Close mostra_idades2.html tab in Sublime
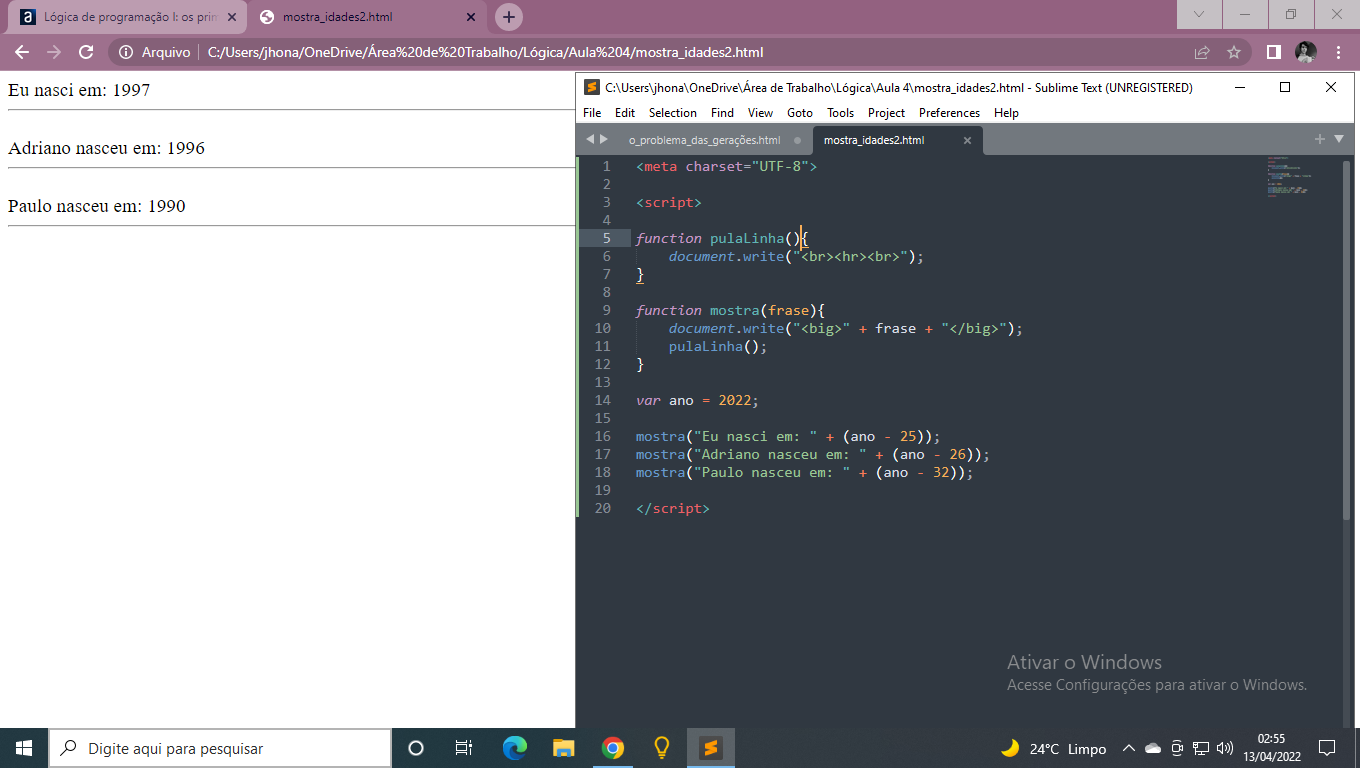This screenshot has width=1360, height=768. click(x=967, y=140)
